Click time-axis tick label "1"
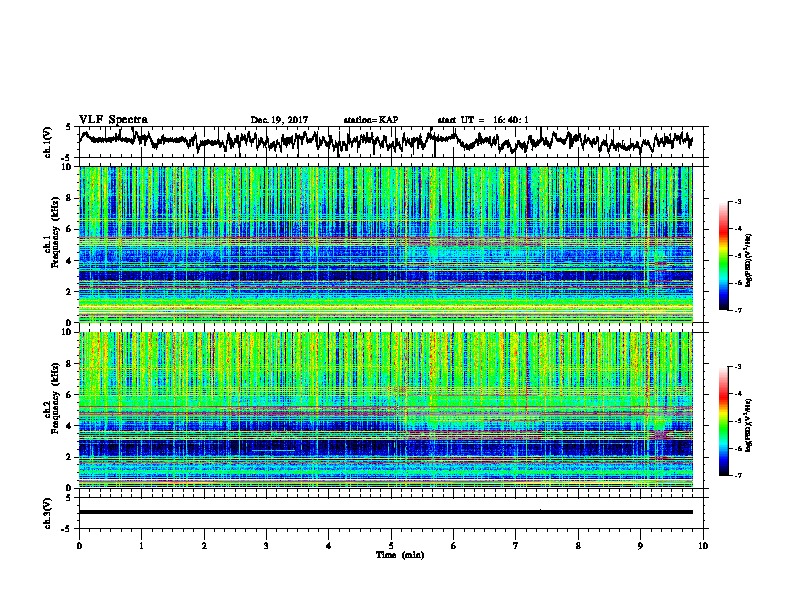Screen dimensions: 792x612 pyautogui.click(x=141, y=546)
